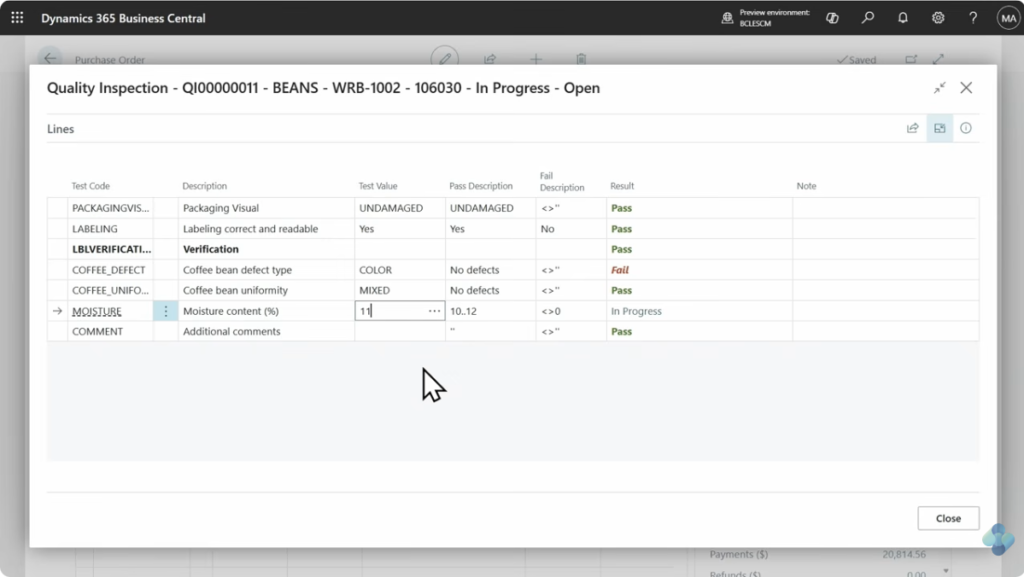Click the Pass Description column header

(x=481, y=186)
